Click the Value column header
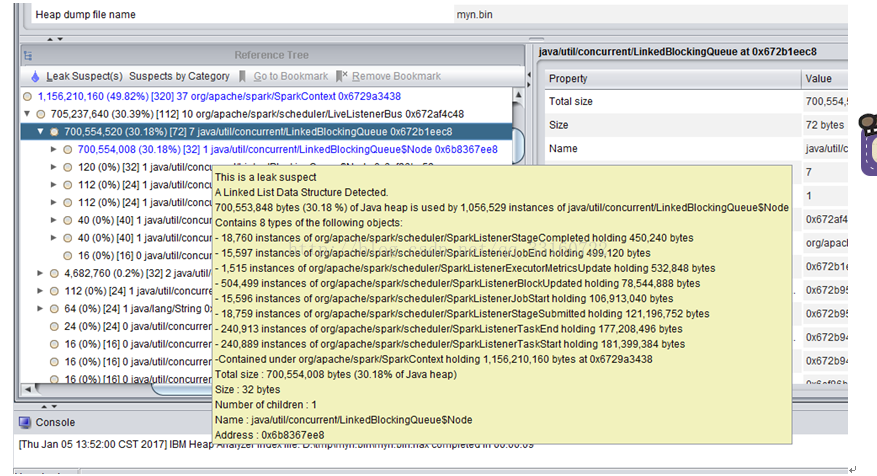 pos(825,79)
